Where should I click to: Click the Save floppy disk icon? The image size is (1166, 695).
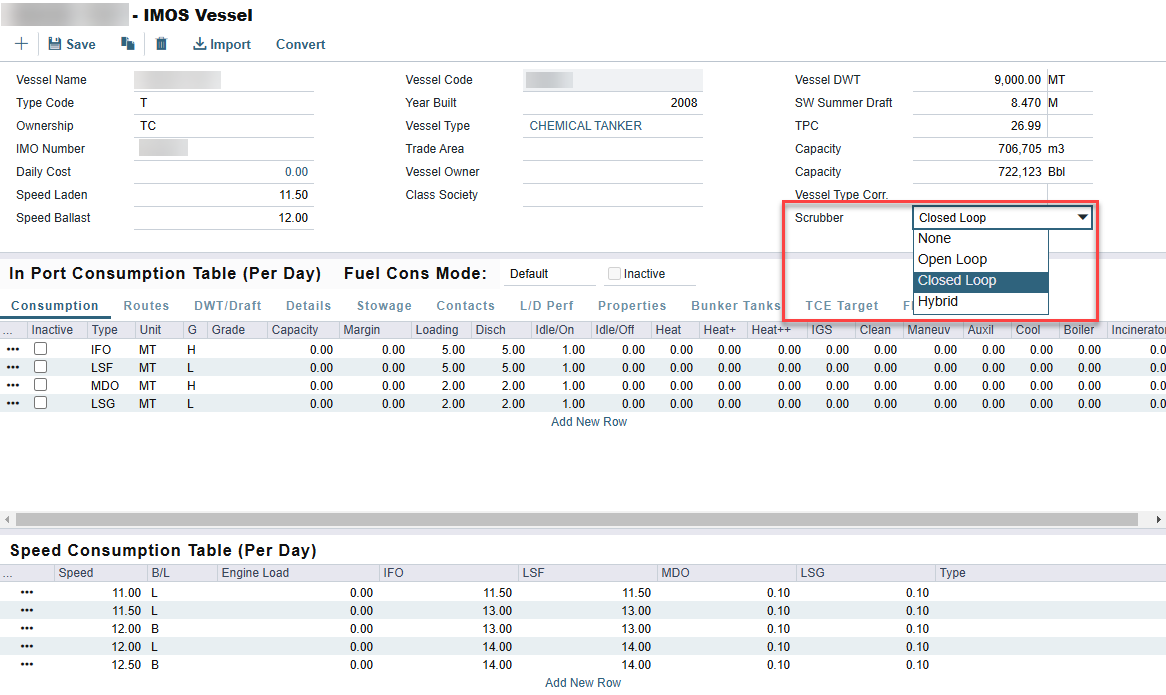[x=55, y=44]
